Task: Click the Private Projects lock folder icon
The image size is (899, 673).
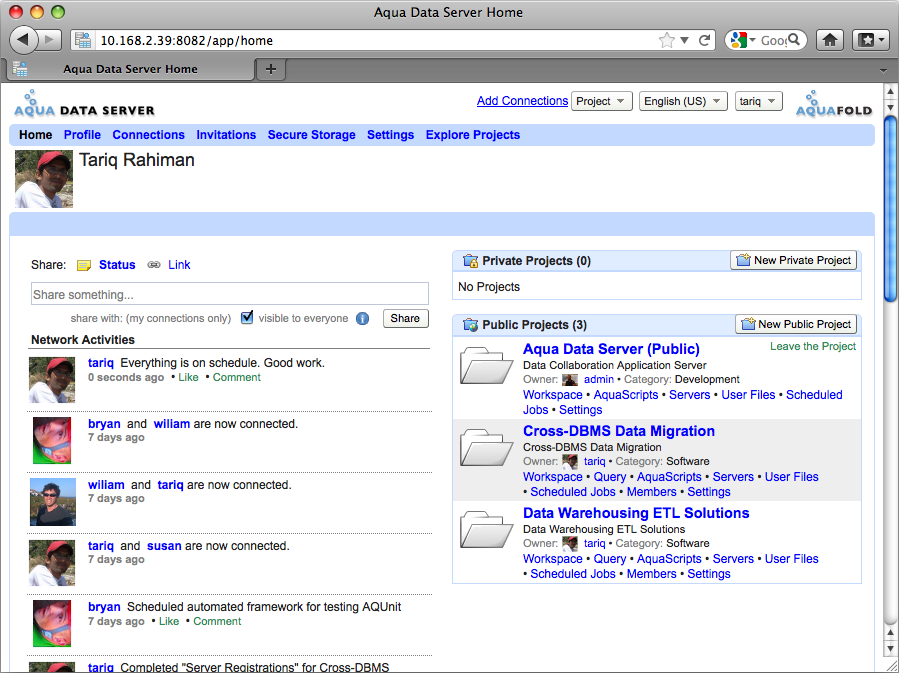Action: [470, 261]
